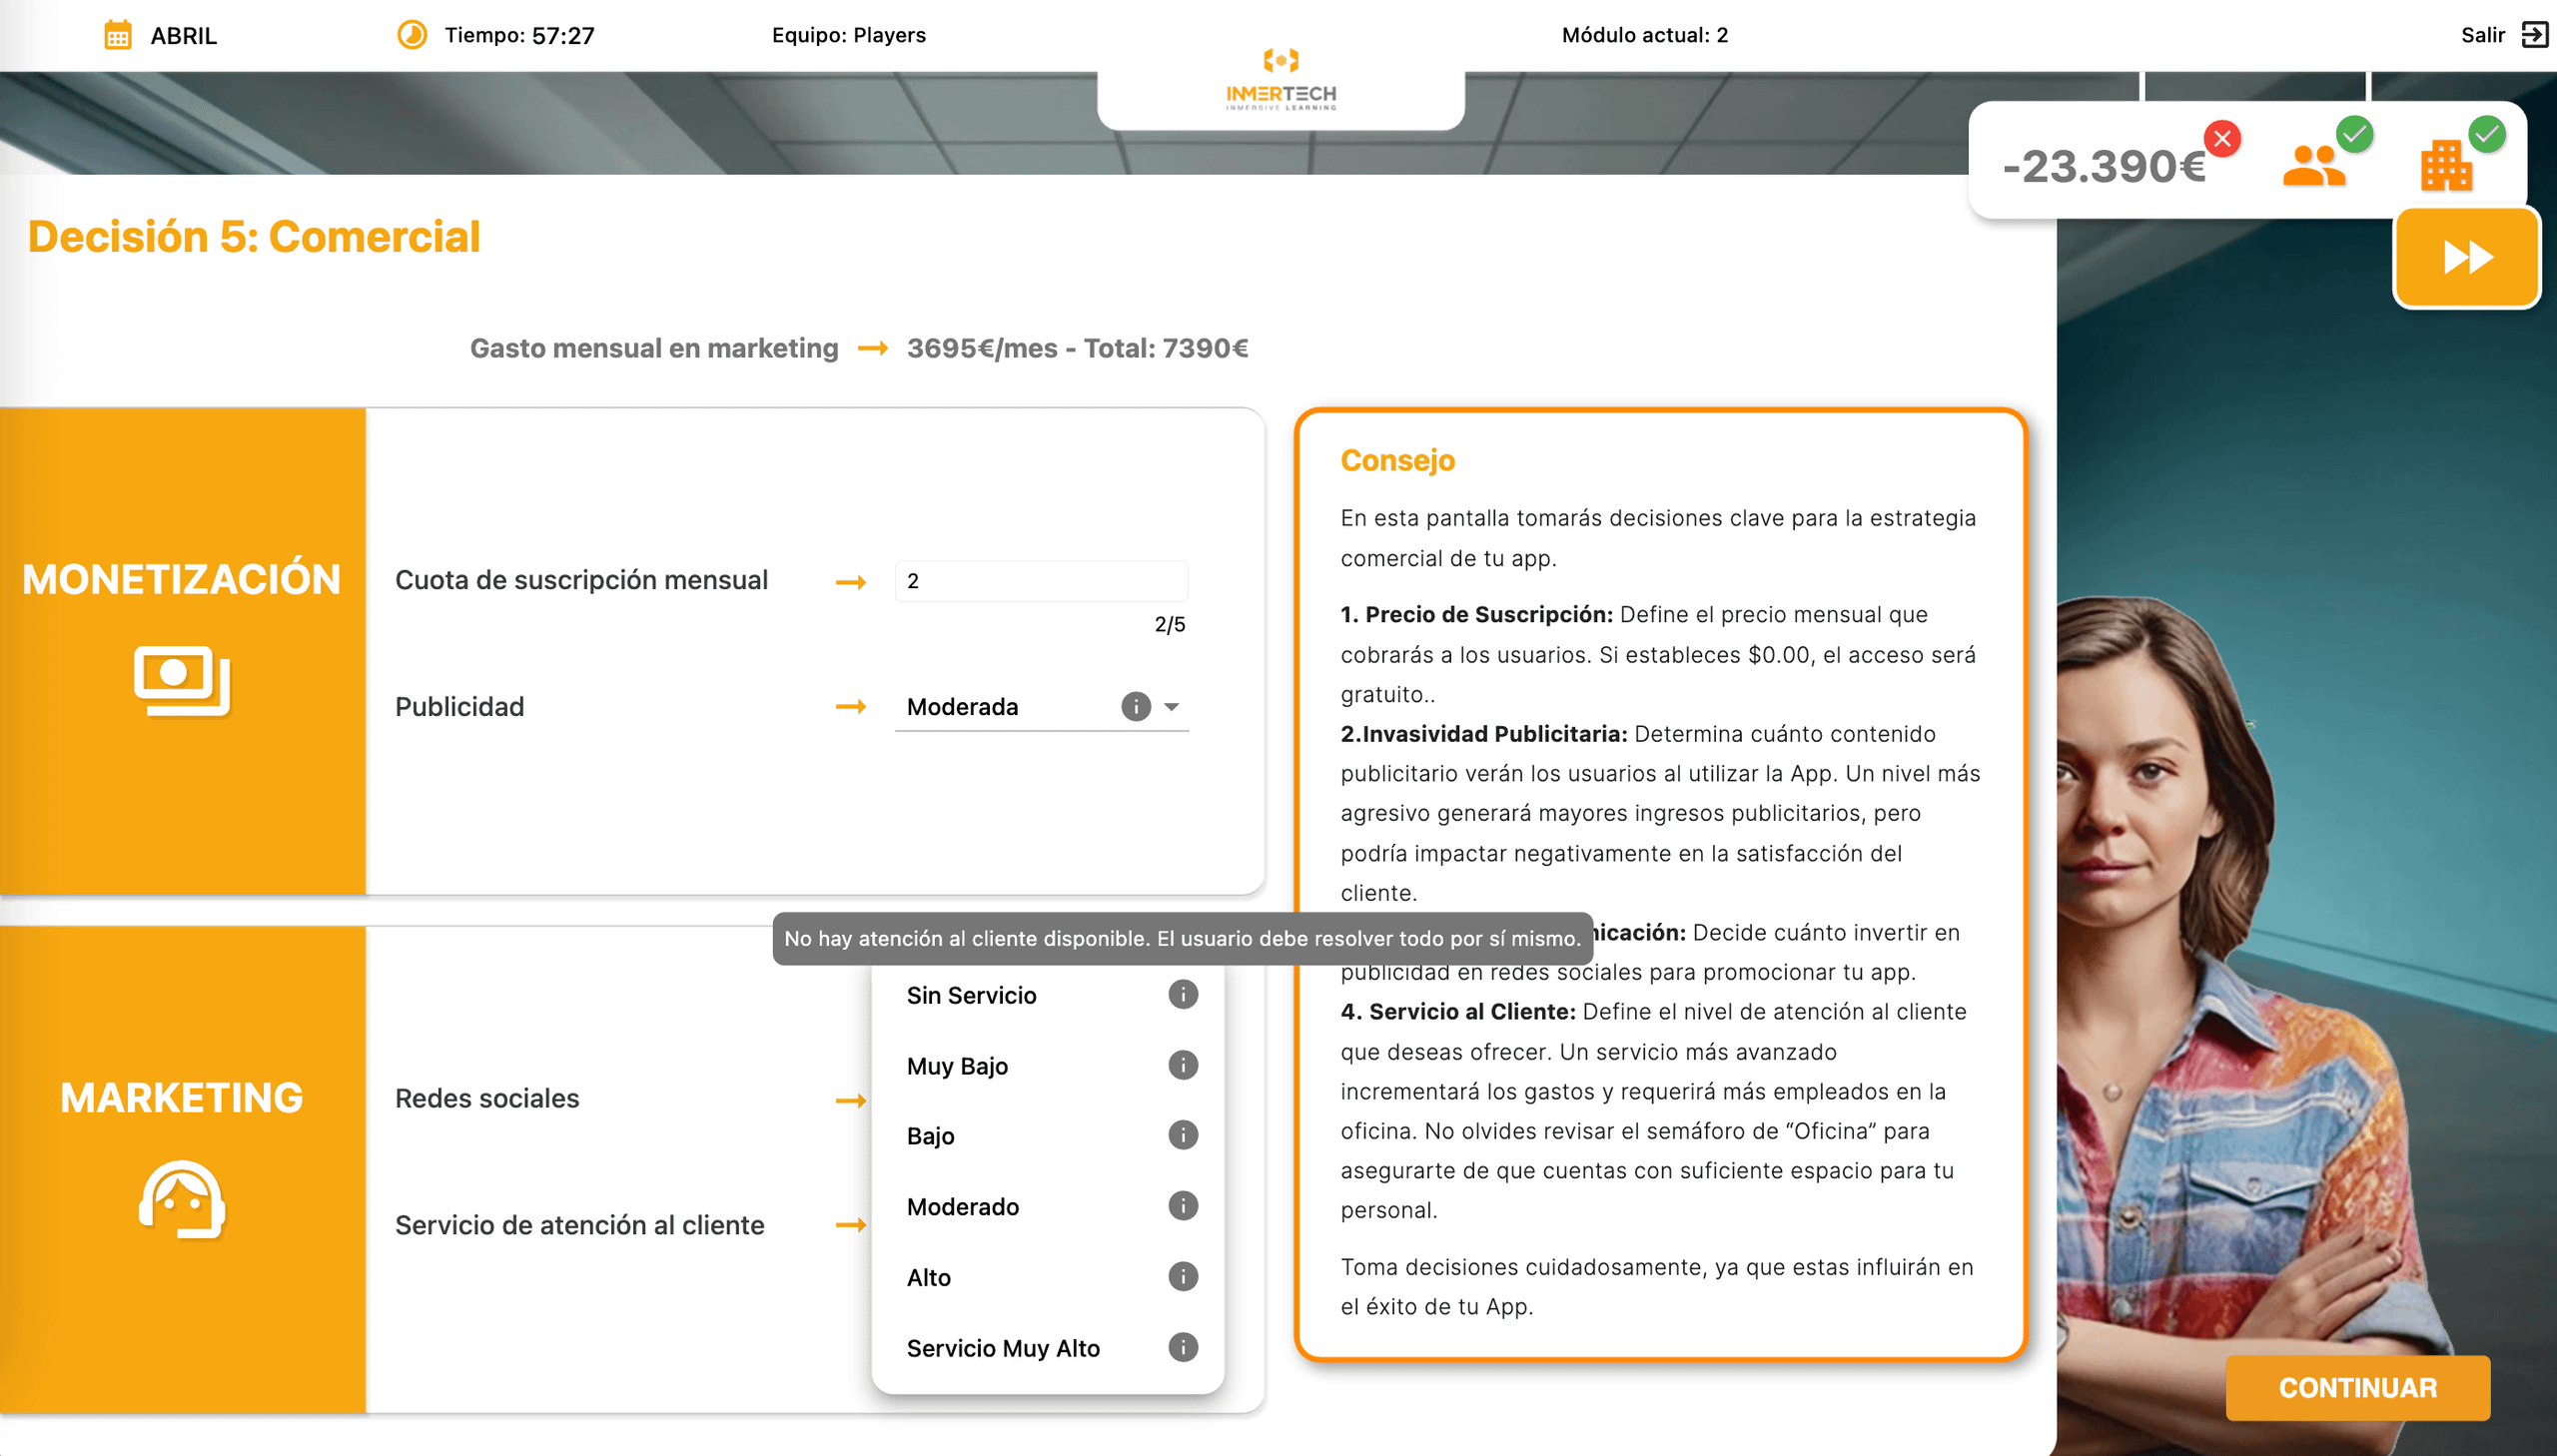This screenshot has height=1456, width=2557.
Task: Click info icon beside Moderado option
Action: point(1182,1206)
